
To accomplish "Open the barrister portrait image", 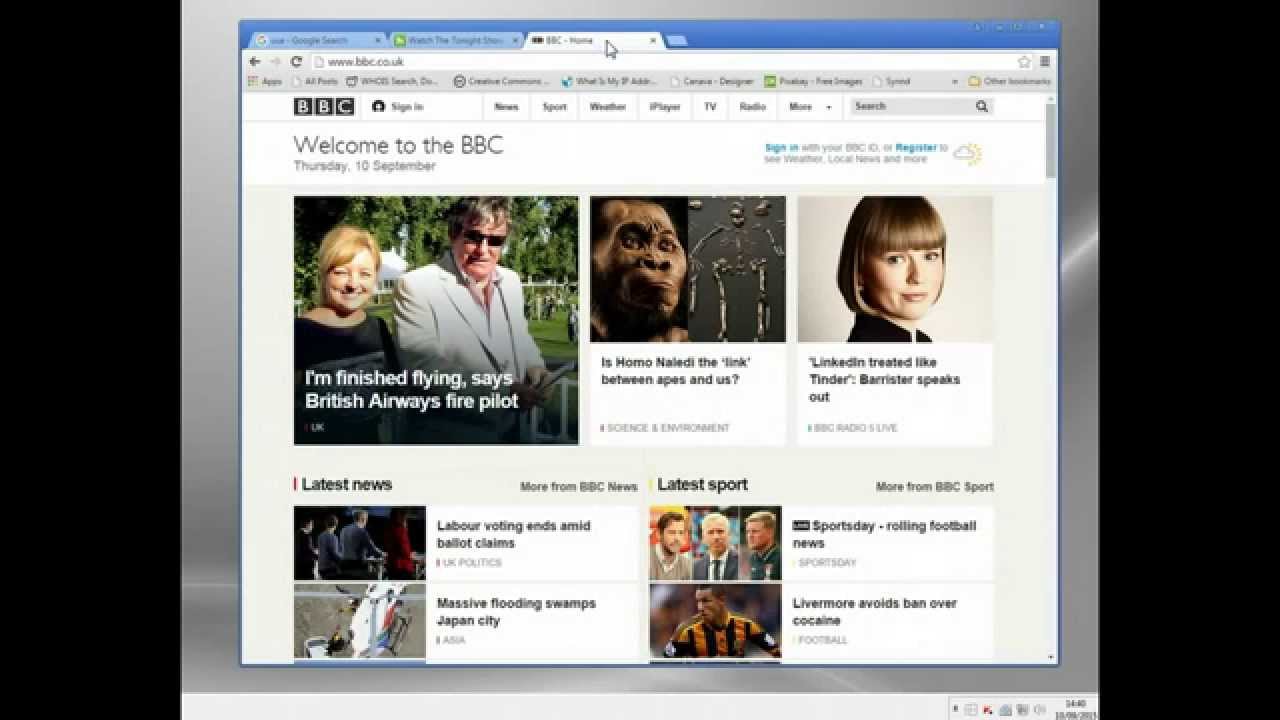I will coord(895,269).
